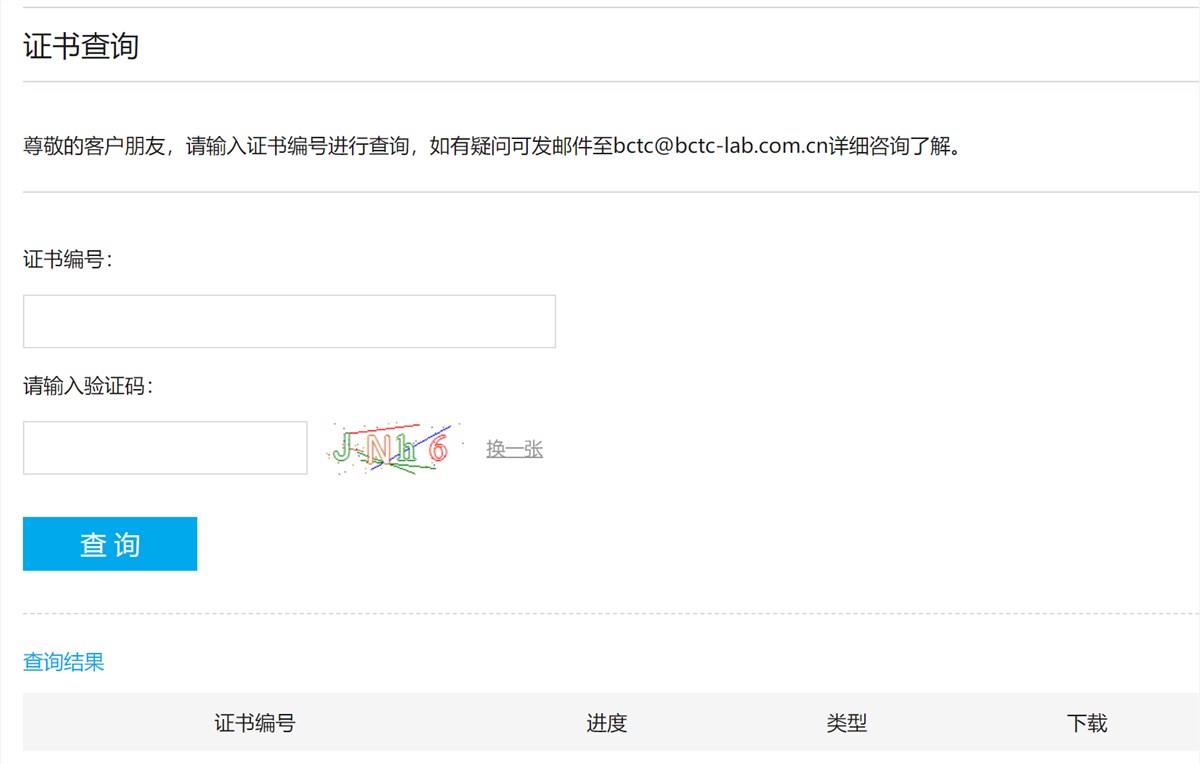This screenshot has height=764, width=1200.
Task: Click the green letter h in captcha
Action: click(406, 449)
